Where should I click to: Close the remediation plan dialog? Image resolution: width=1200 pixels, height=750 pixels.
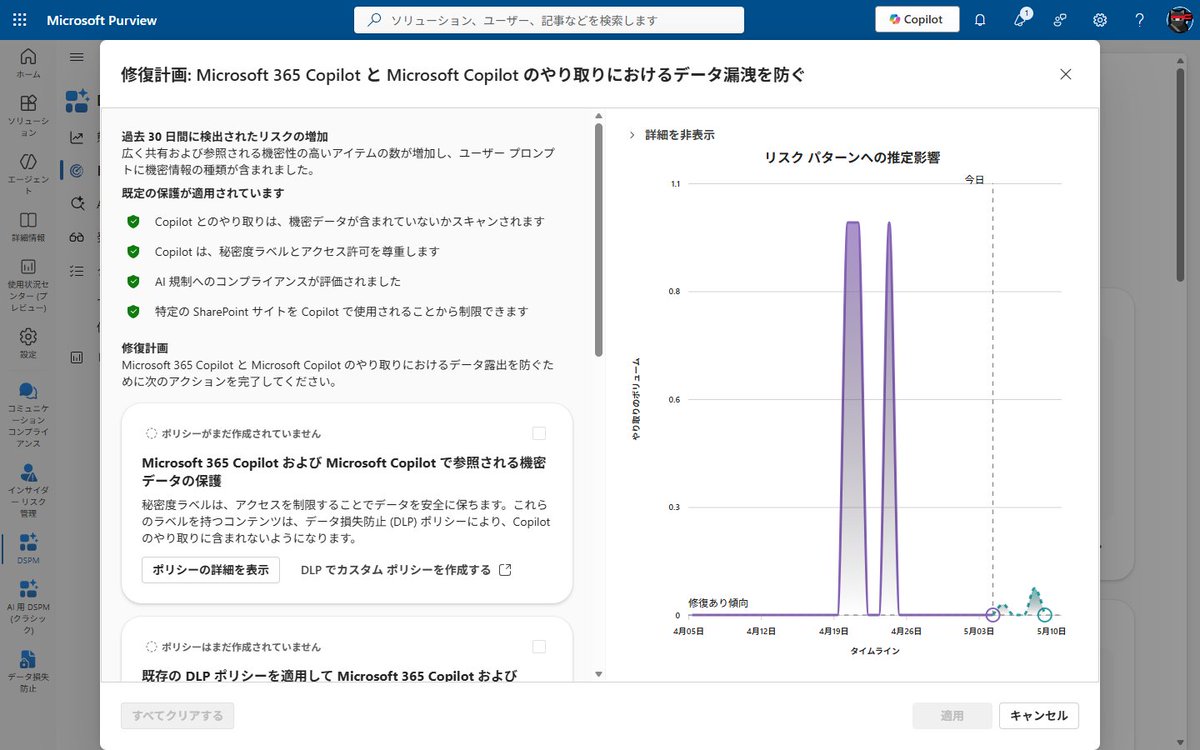pyautogui.click(x=1066, y=74)
